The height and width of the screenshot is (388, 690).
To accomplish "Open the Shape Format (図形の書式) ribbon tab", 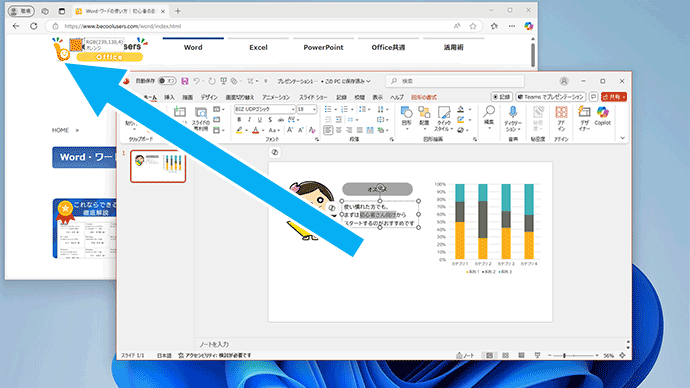I will click(423, 97).
